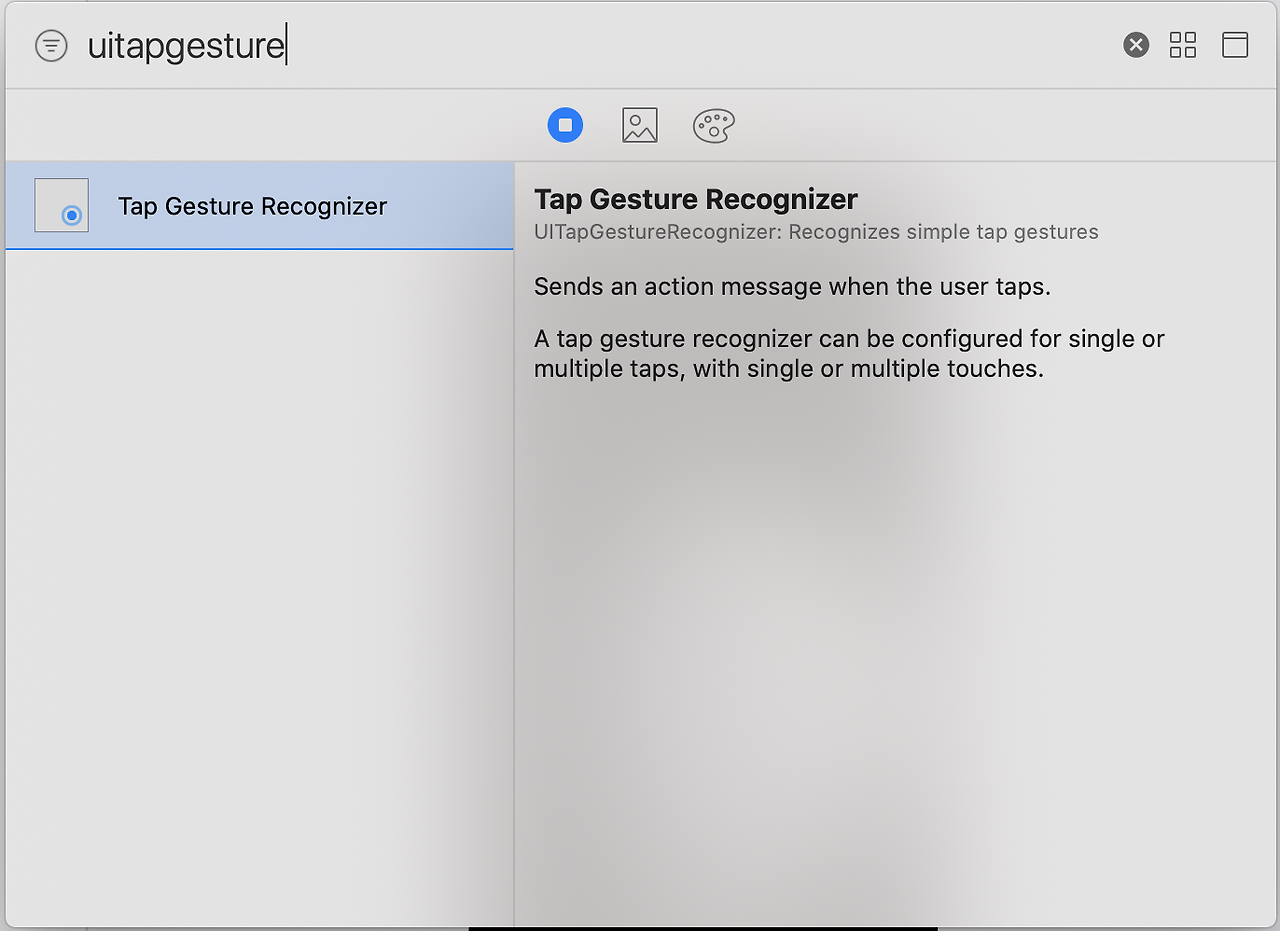This screenshot has width=1280, height=931.
Task: Show the Objects library tab
Action: click(x=565, y=125)
